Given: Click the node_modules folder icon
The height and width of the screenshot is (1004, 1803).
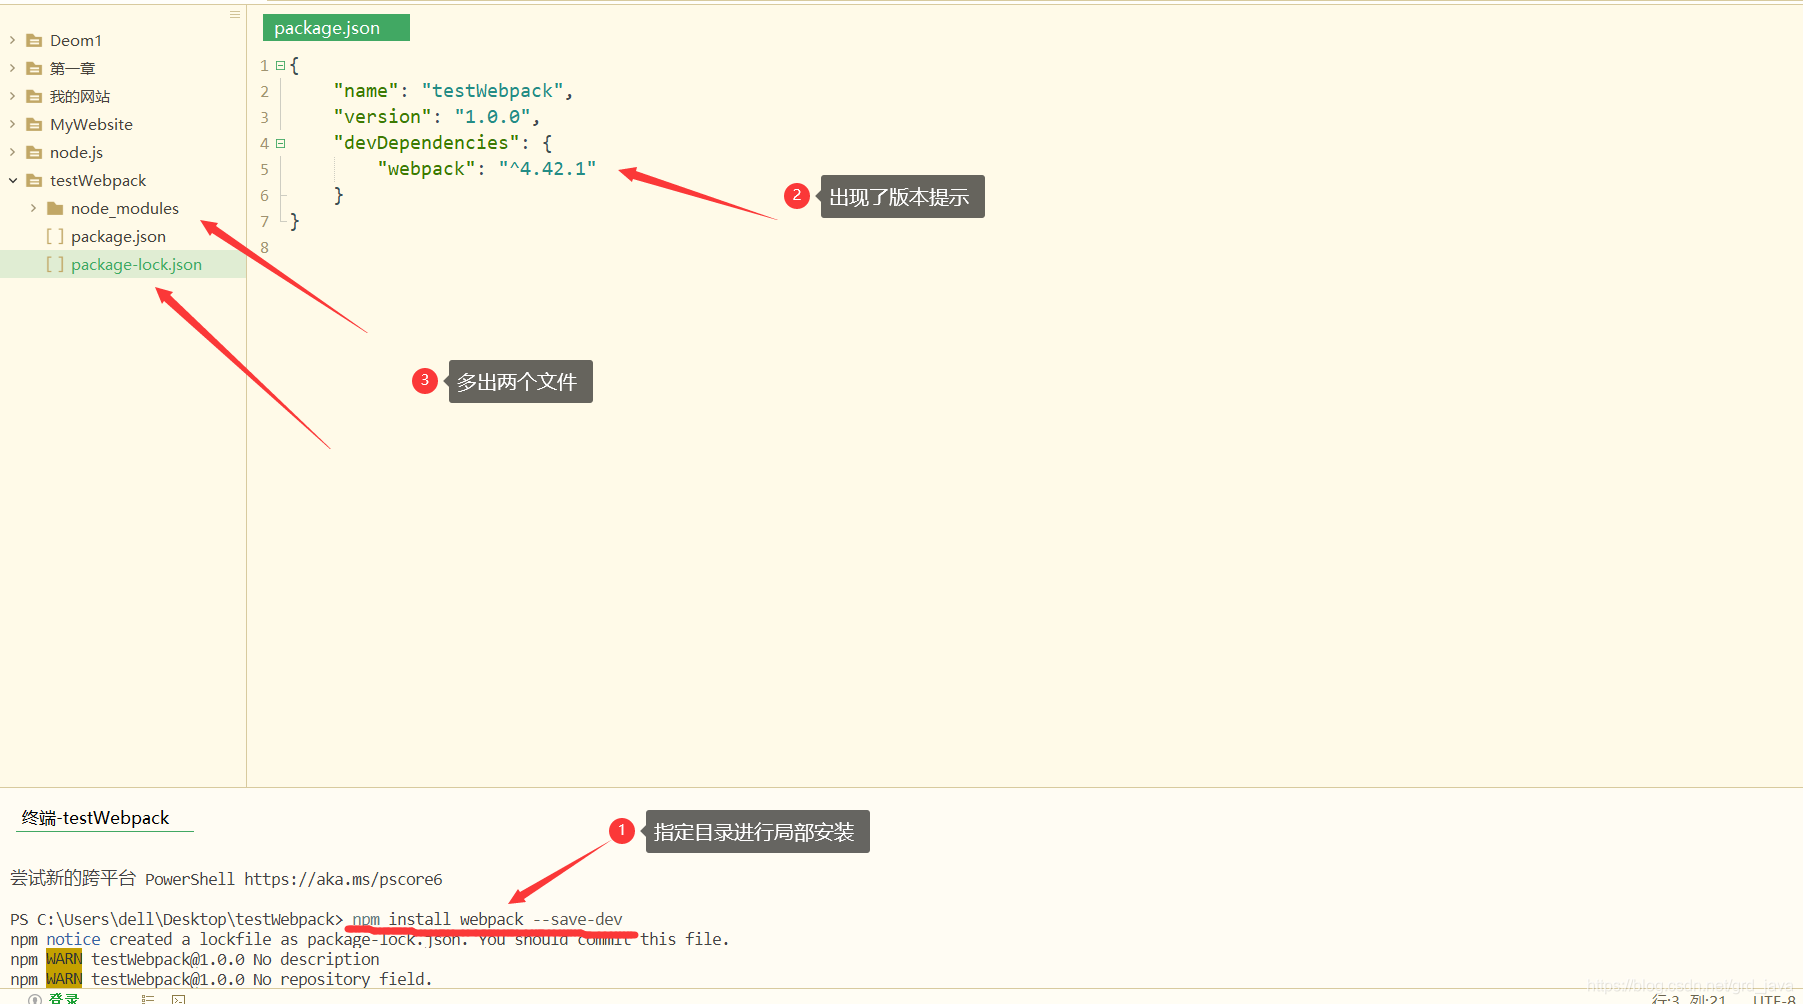Looking at the screenshot, I should [55, 208].
